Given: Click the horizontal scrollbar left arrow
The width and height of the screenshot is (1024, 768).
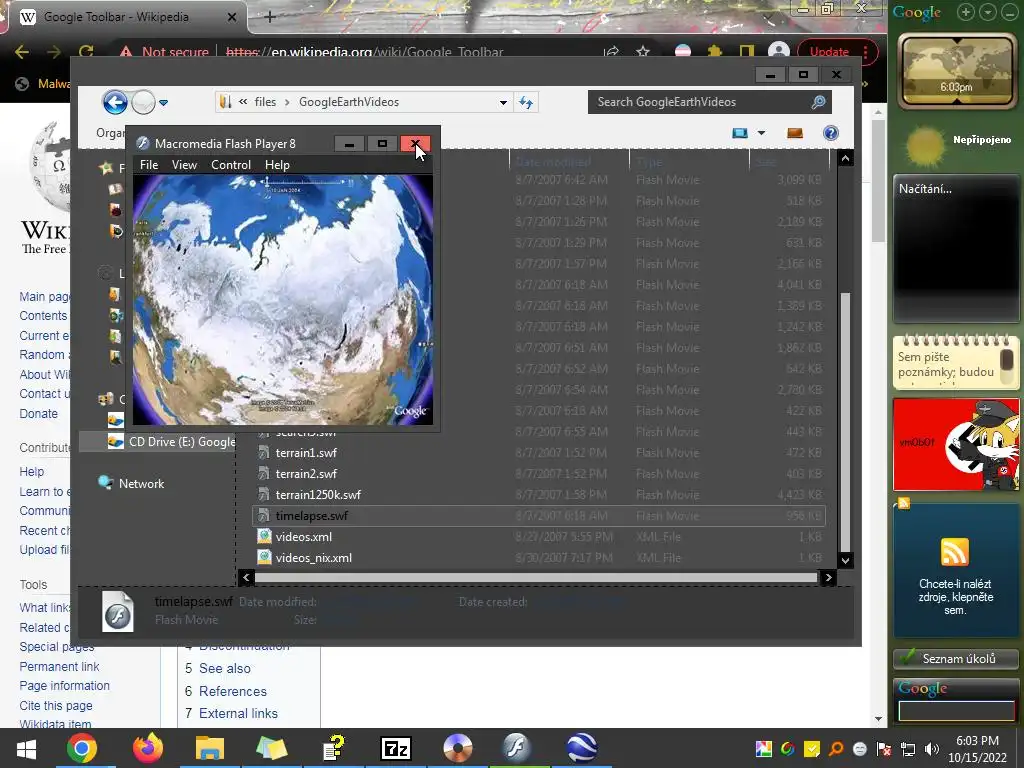Looking at the screenshot, I should coord(246,577).
